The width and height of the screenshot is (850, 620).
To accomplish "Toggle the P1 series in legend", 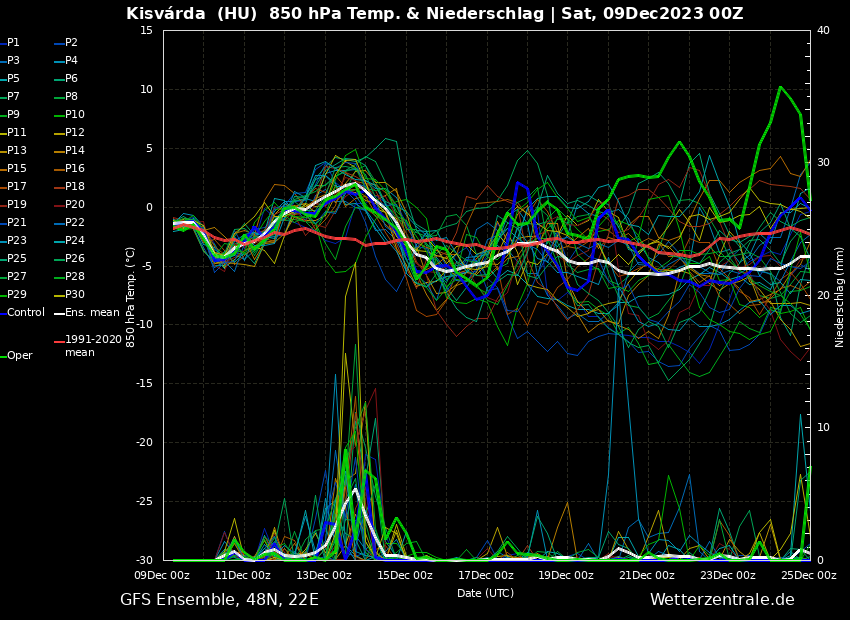I will (13, 43).
